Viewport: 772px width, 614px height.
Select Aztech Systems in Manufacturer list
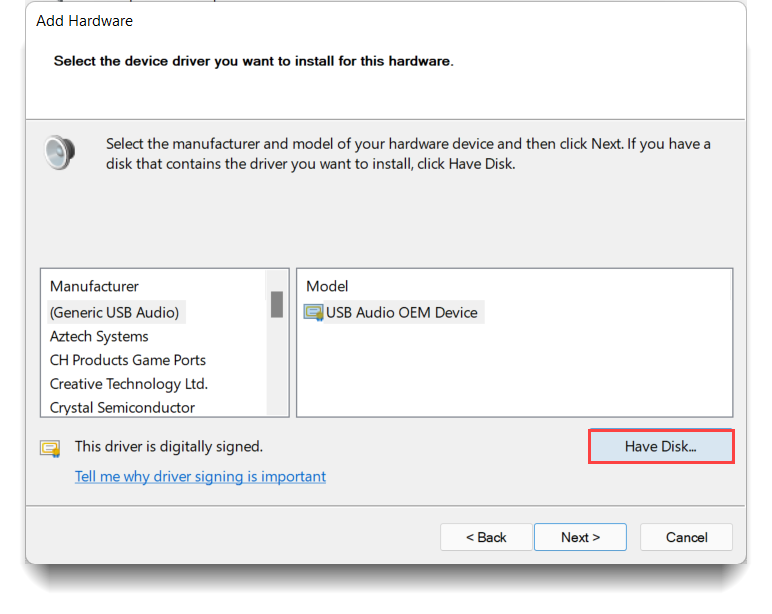(99, 337)
